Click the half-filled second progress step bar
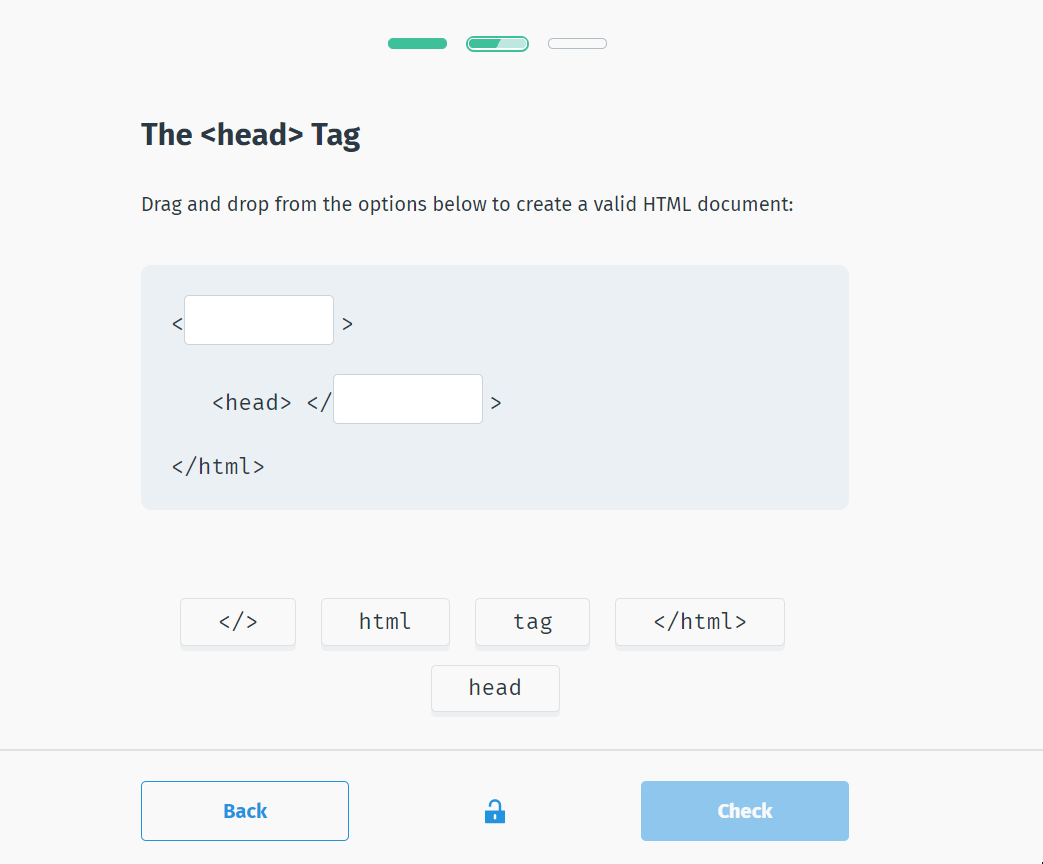This screenshot has width=1043, height=864. pyautogui.click(x=497, y=43)
